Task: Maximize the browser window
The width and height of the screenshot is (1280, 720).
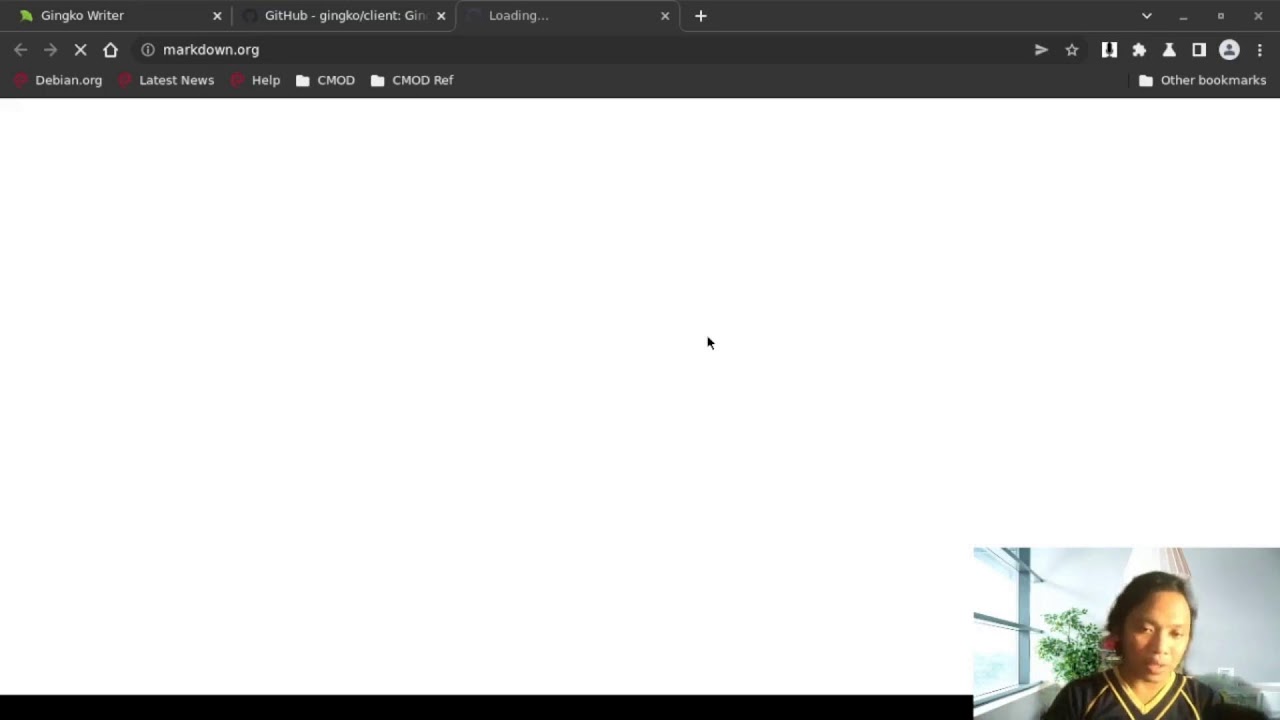Action: (x=1221, y=16)
